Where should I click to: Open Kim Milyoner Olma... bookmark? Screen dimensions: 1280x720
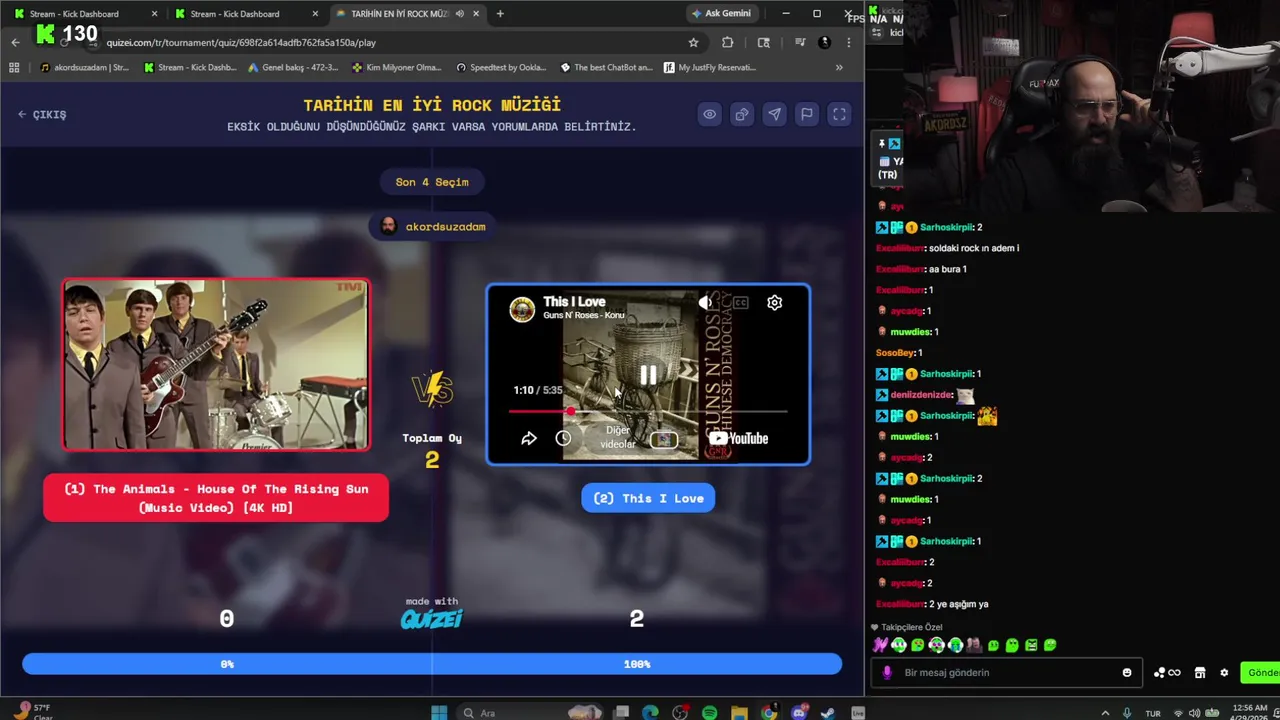(397, 67)
